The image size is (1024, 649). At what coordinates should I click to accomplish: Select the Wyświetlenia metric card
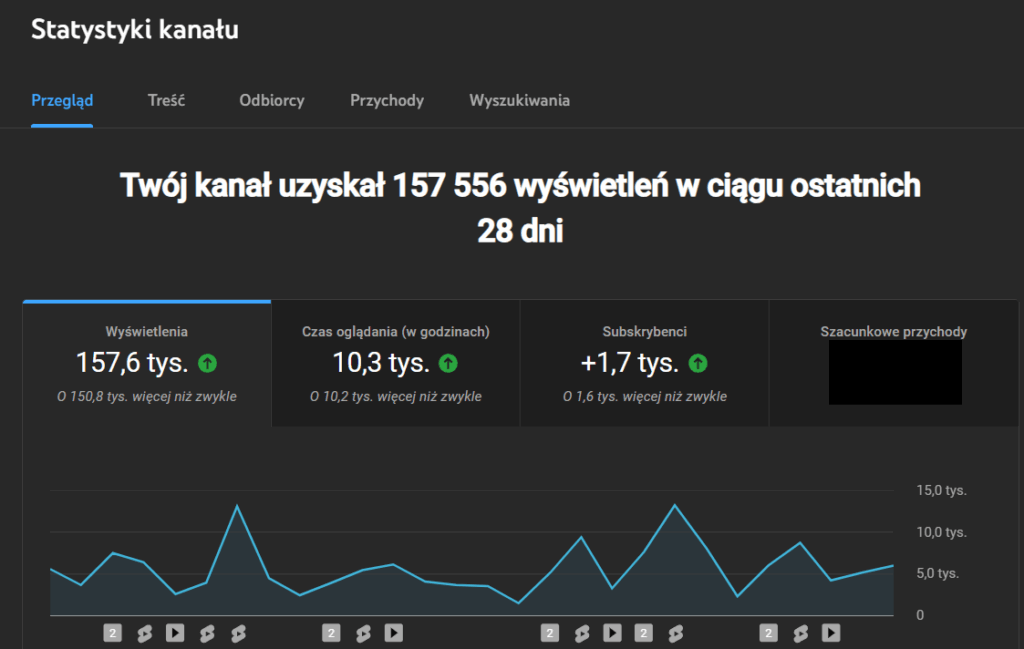point(147,363)
